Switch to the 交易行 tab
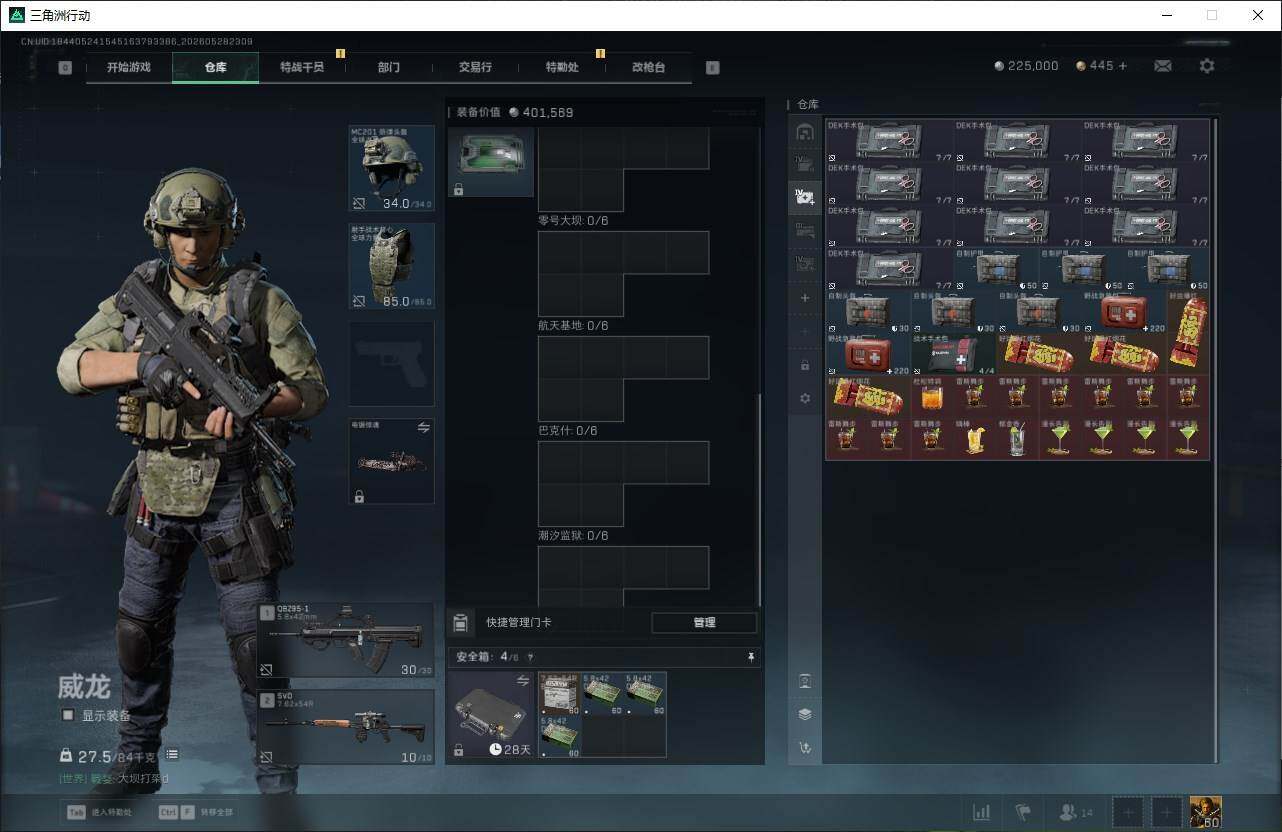Image resolution: width=1282 pixels, height=832 pixels. click(475, 67)
